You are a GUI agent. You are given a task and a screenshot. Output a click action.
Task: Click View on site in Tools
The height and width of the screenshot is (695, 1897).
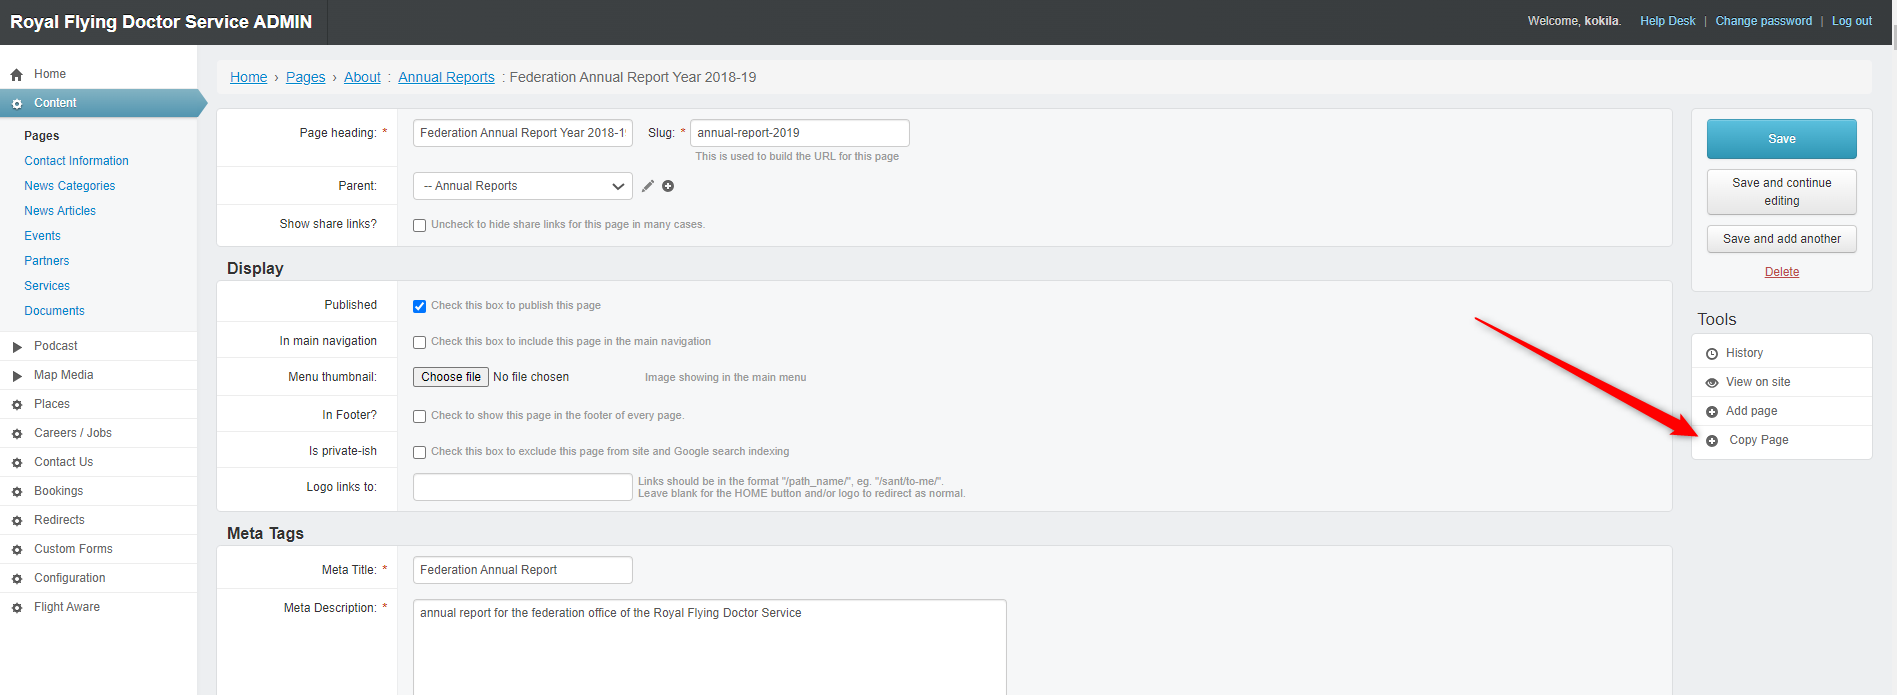1758,382
